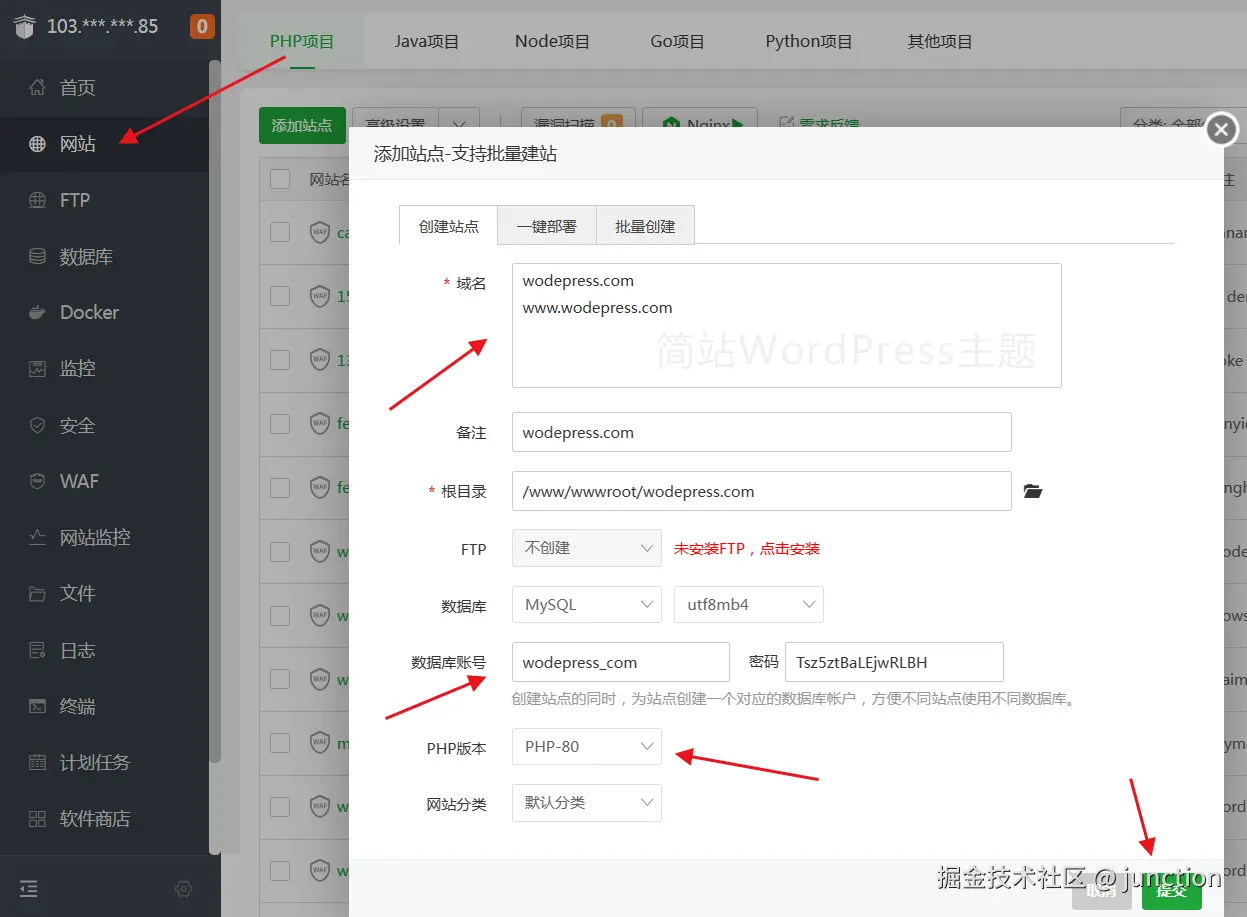Click the 提交 submit button

1171,888
